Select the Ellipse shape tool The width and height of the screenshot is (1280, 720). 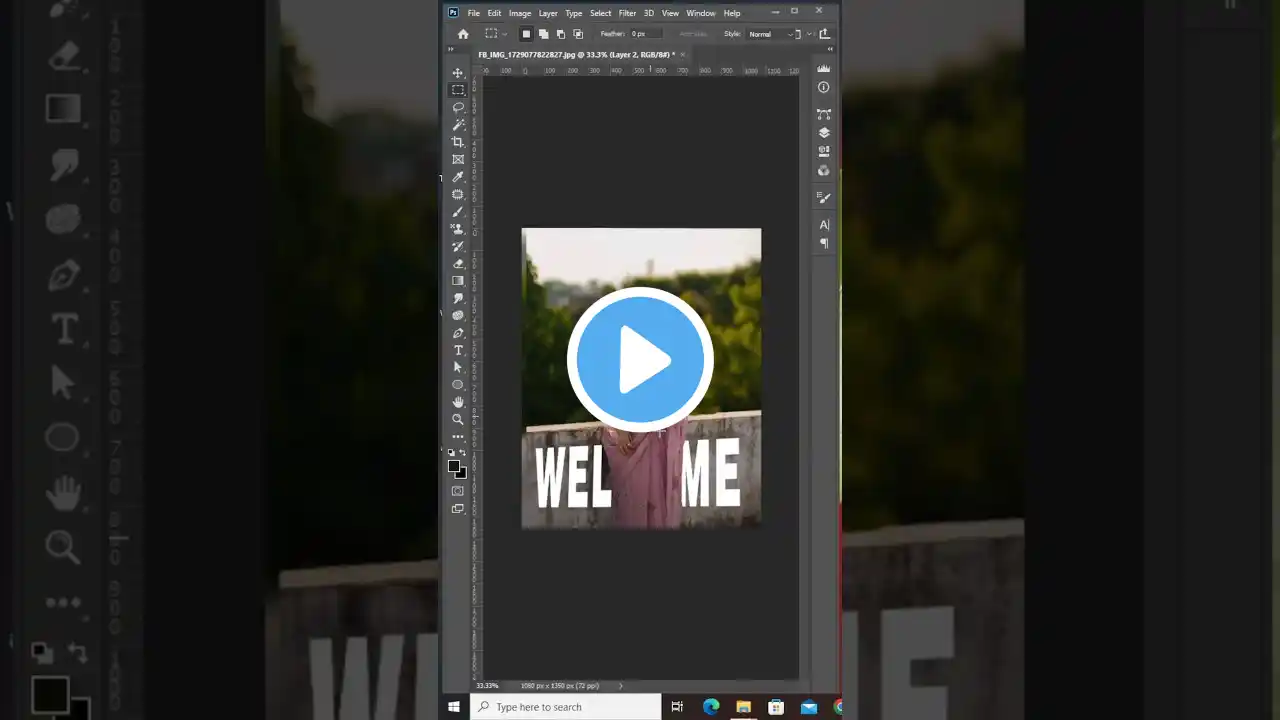[458, 384]
